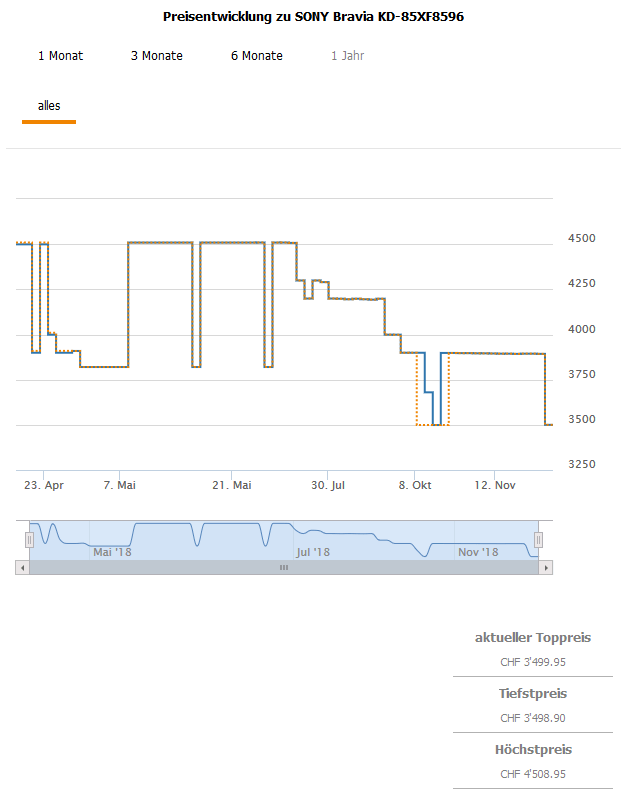Click the Preisentwicklung chart title
625x797 pixels.
point(313,17)
